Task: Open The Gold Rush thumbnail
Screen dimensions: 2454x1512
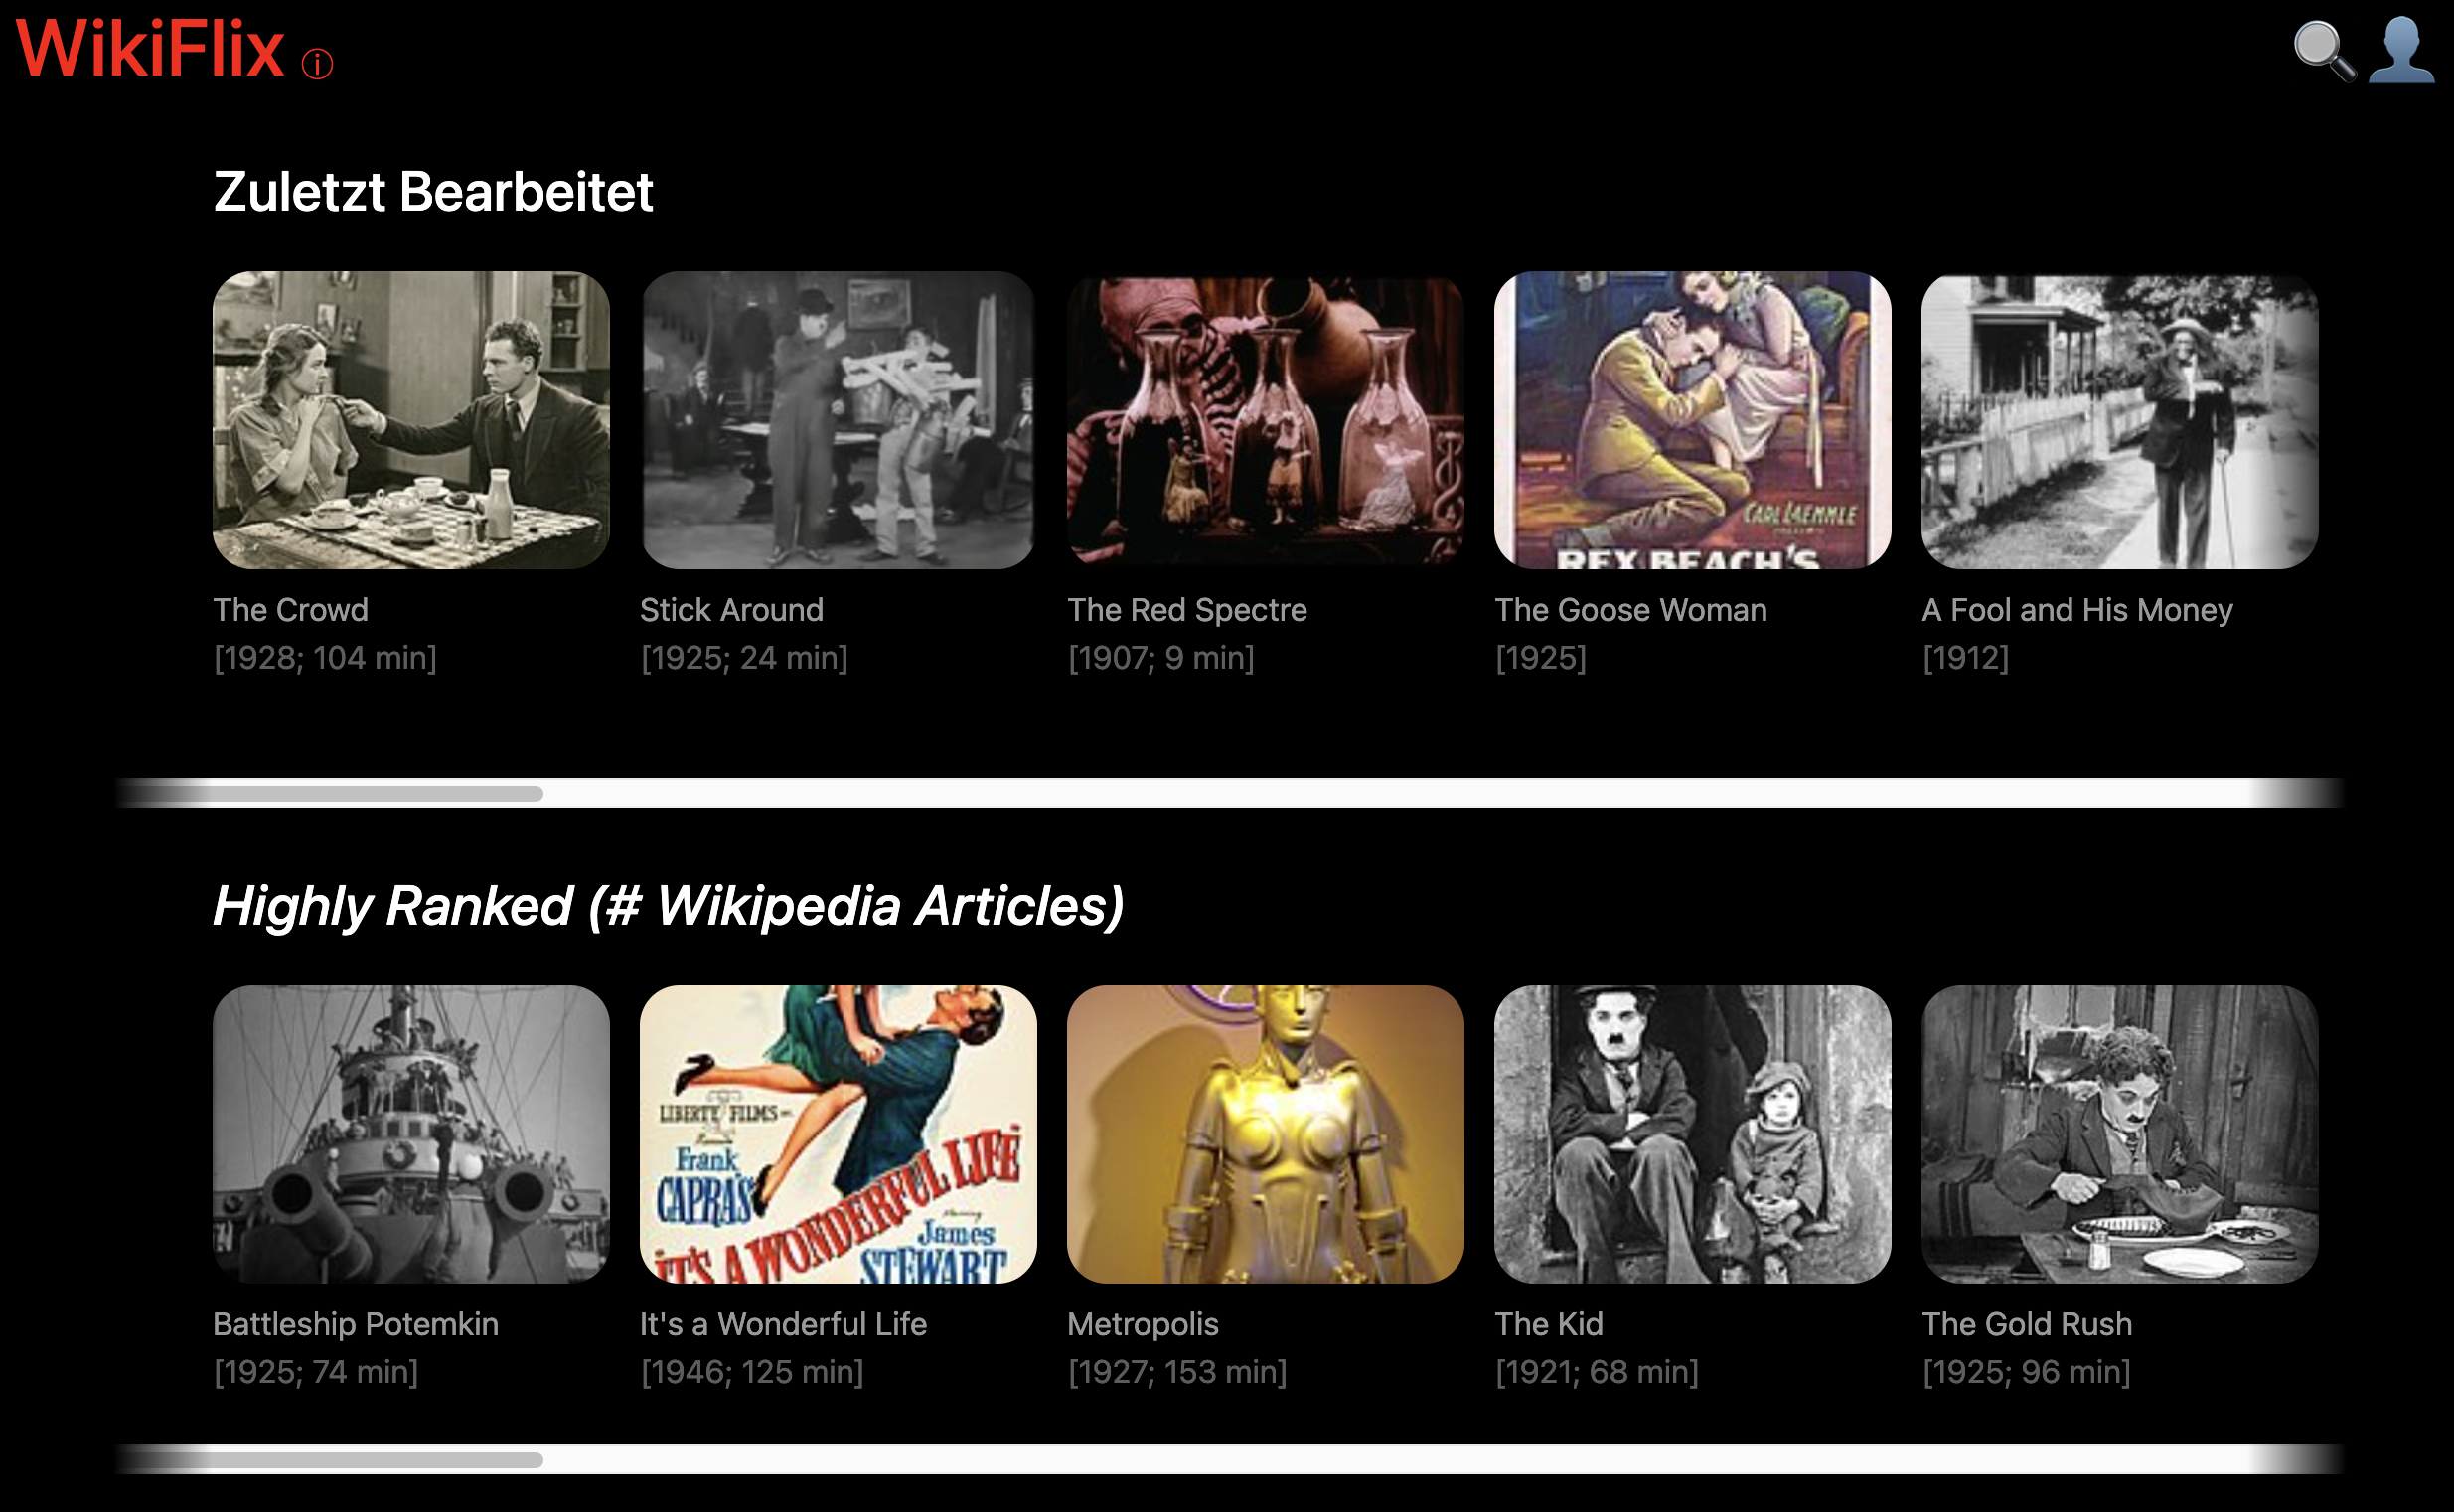Action: tap(2119, 1134)
